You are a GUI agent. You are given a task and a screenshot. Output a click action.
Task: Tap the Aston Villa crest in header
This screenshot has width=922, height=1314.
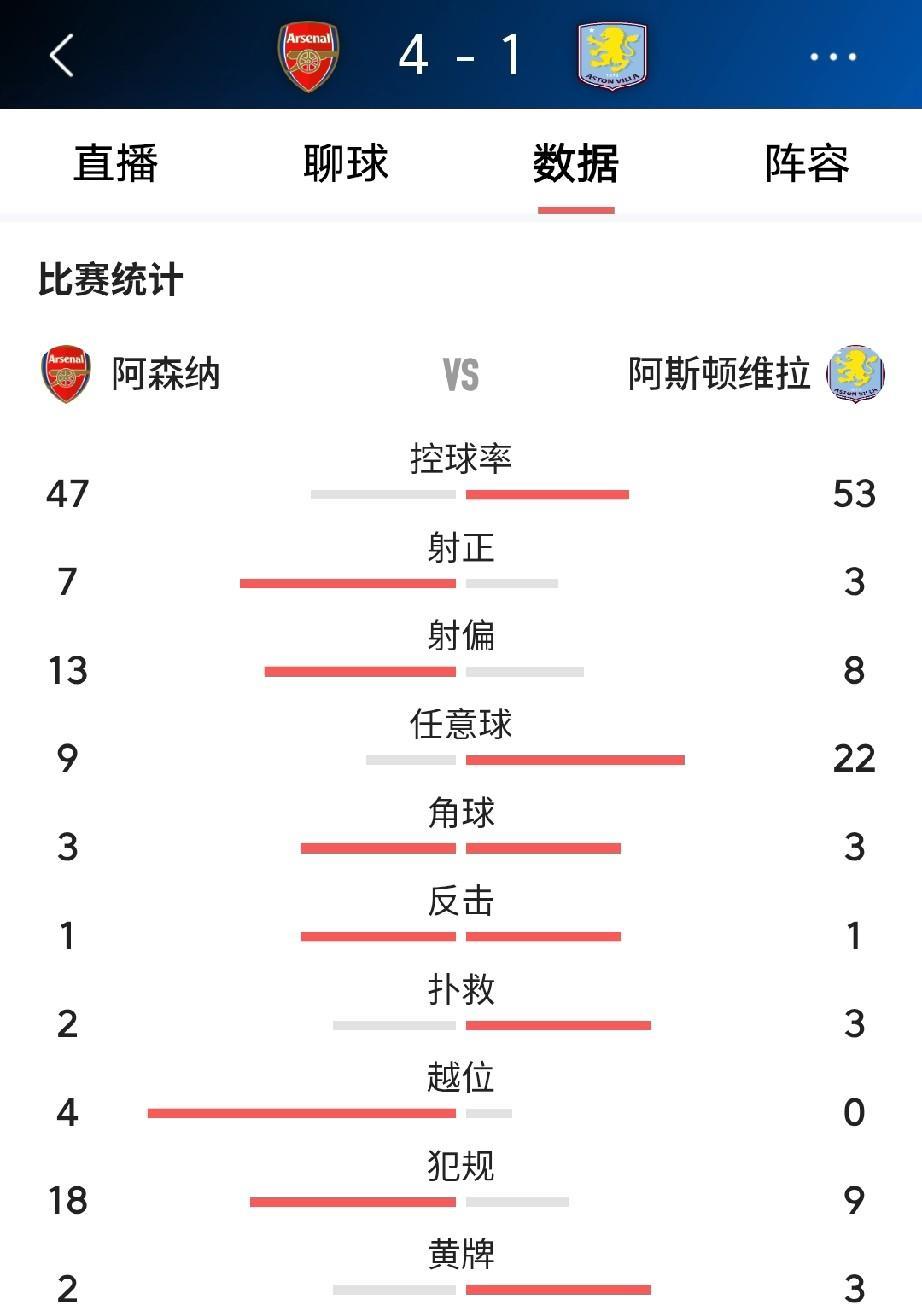tap(612, 56)
